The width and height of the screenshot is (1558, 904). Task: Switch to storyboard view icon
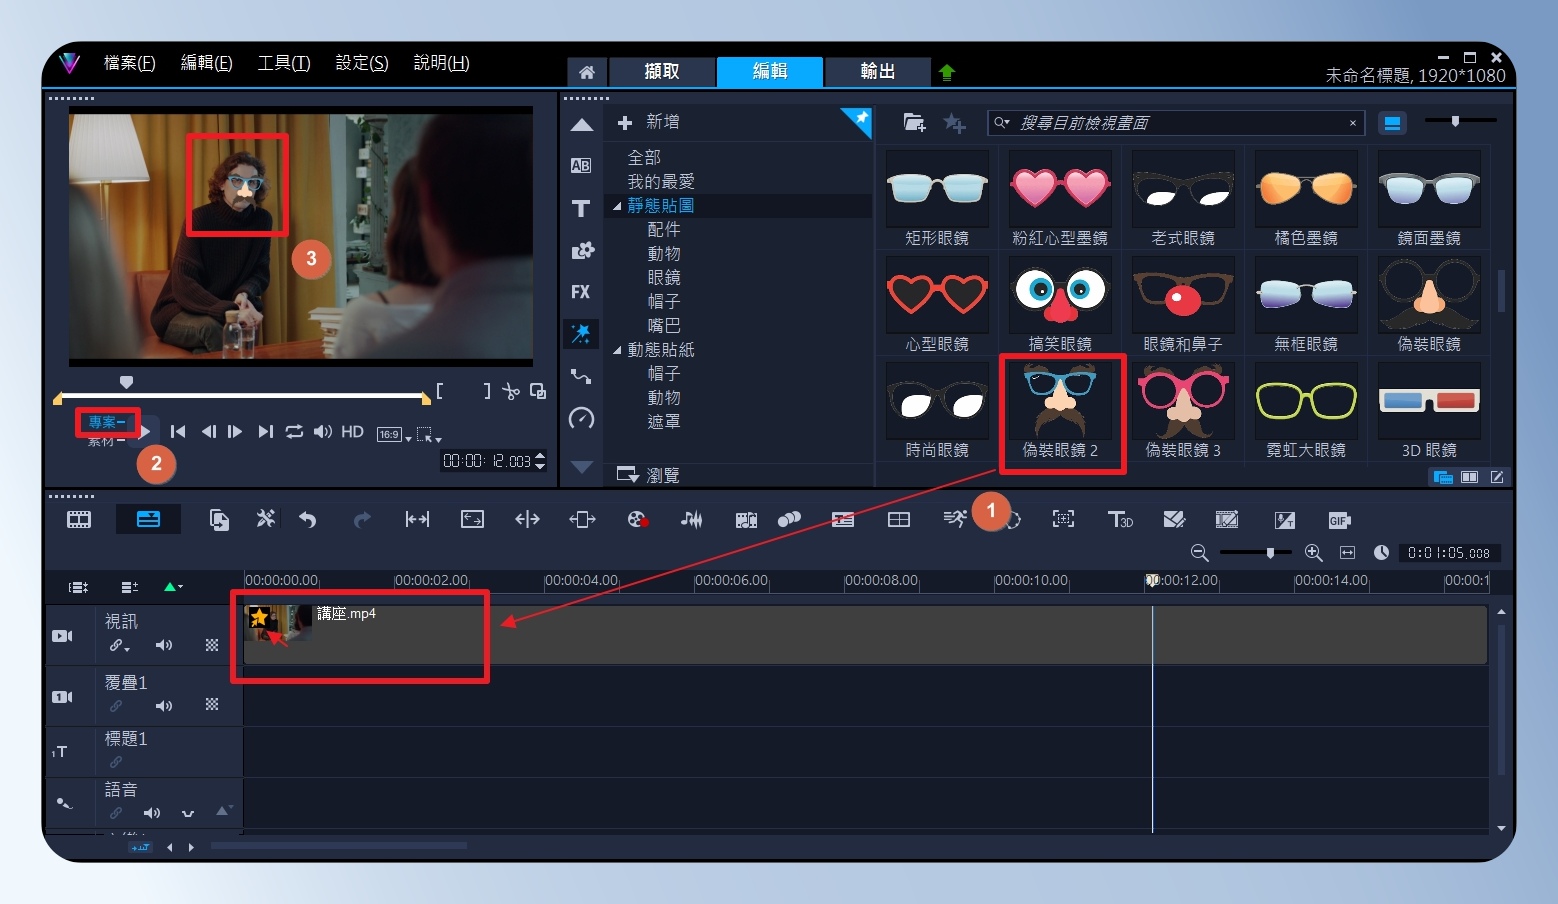[x=79, y=519]
